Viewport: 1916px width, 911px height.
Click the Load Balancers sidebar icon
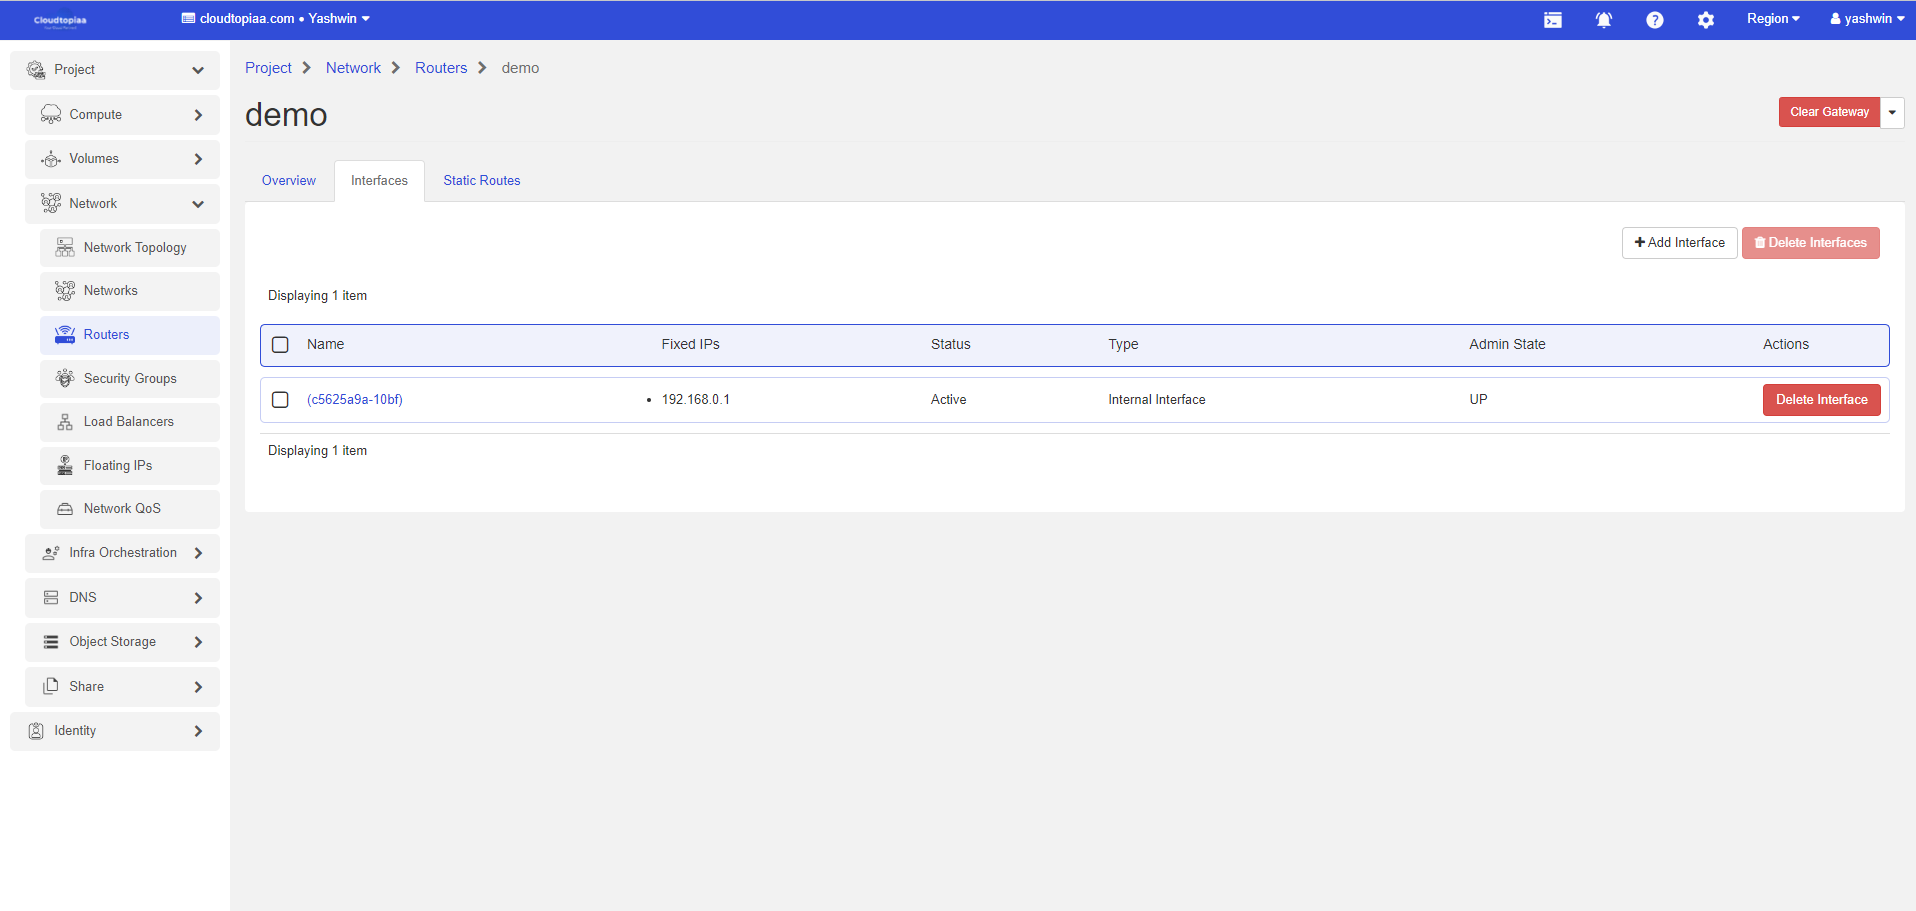click(65, 422)
